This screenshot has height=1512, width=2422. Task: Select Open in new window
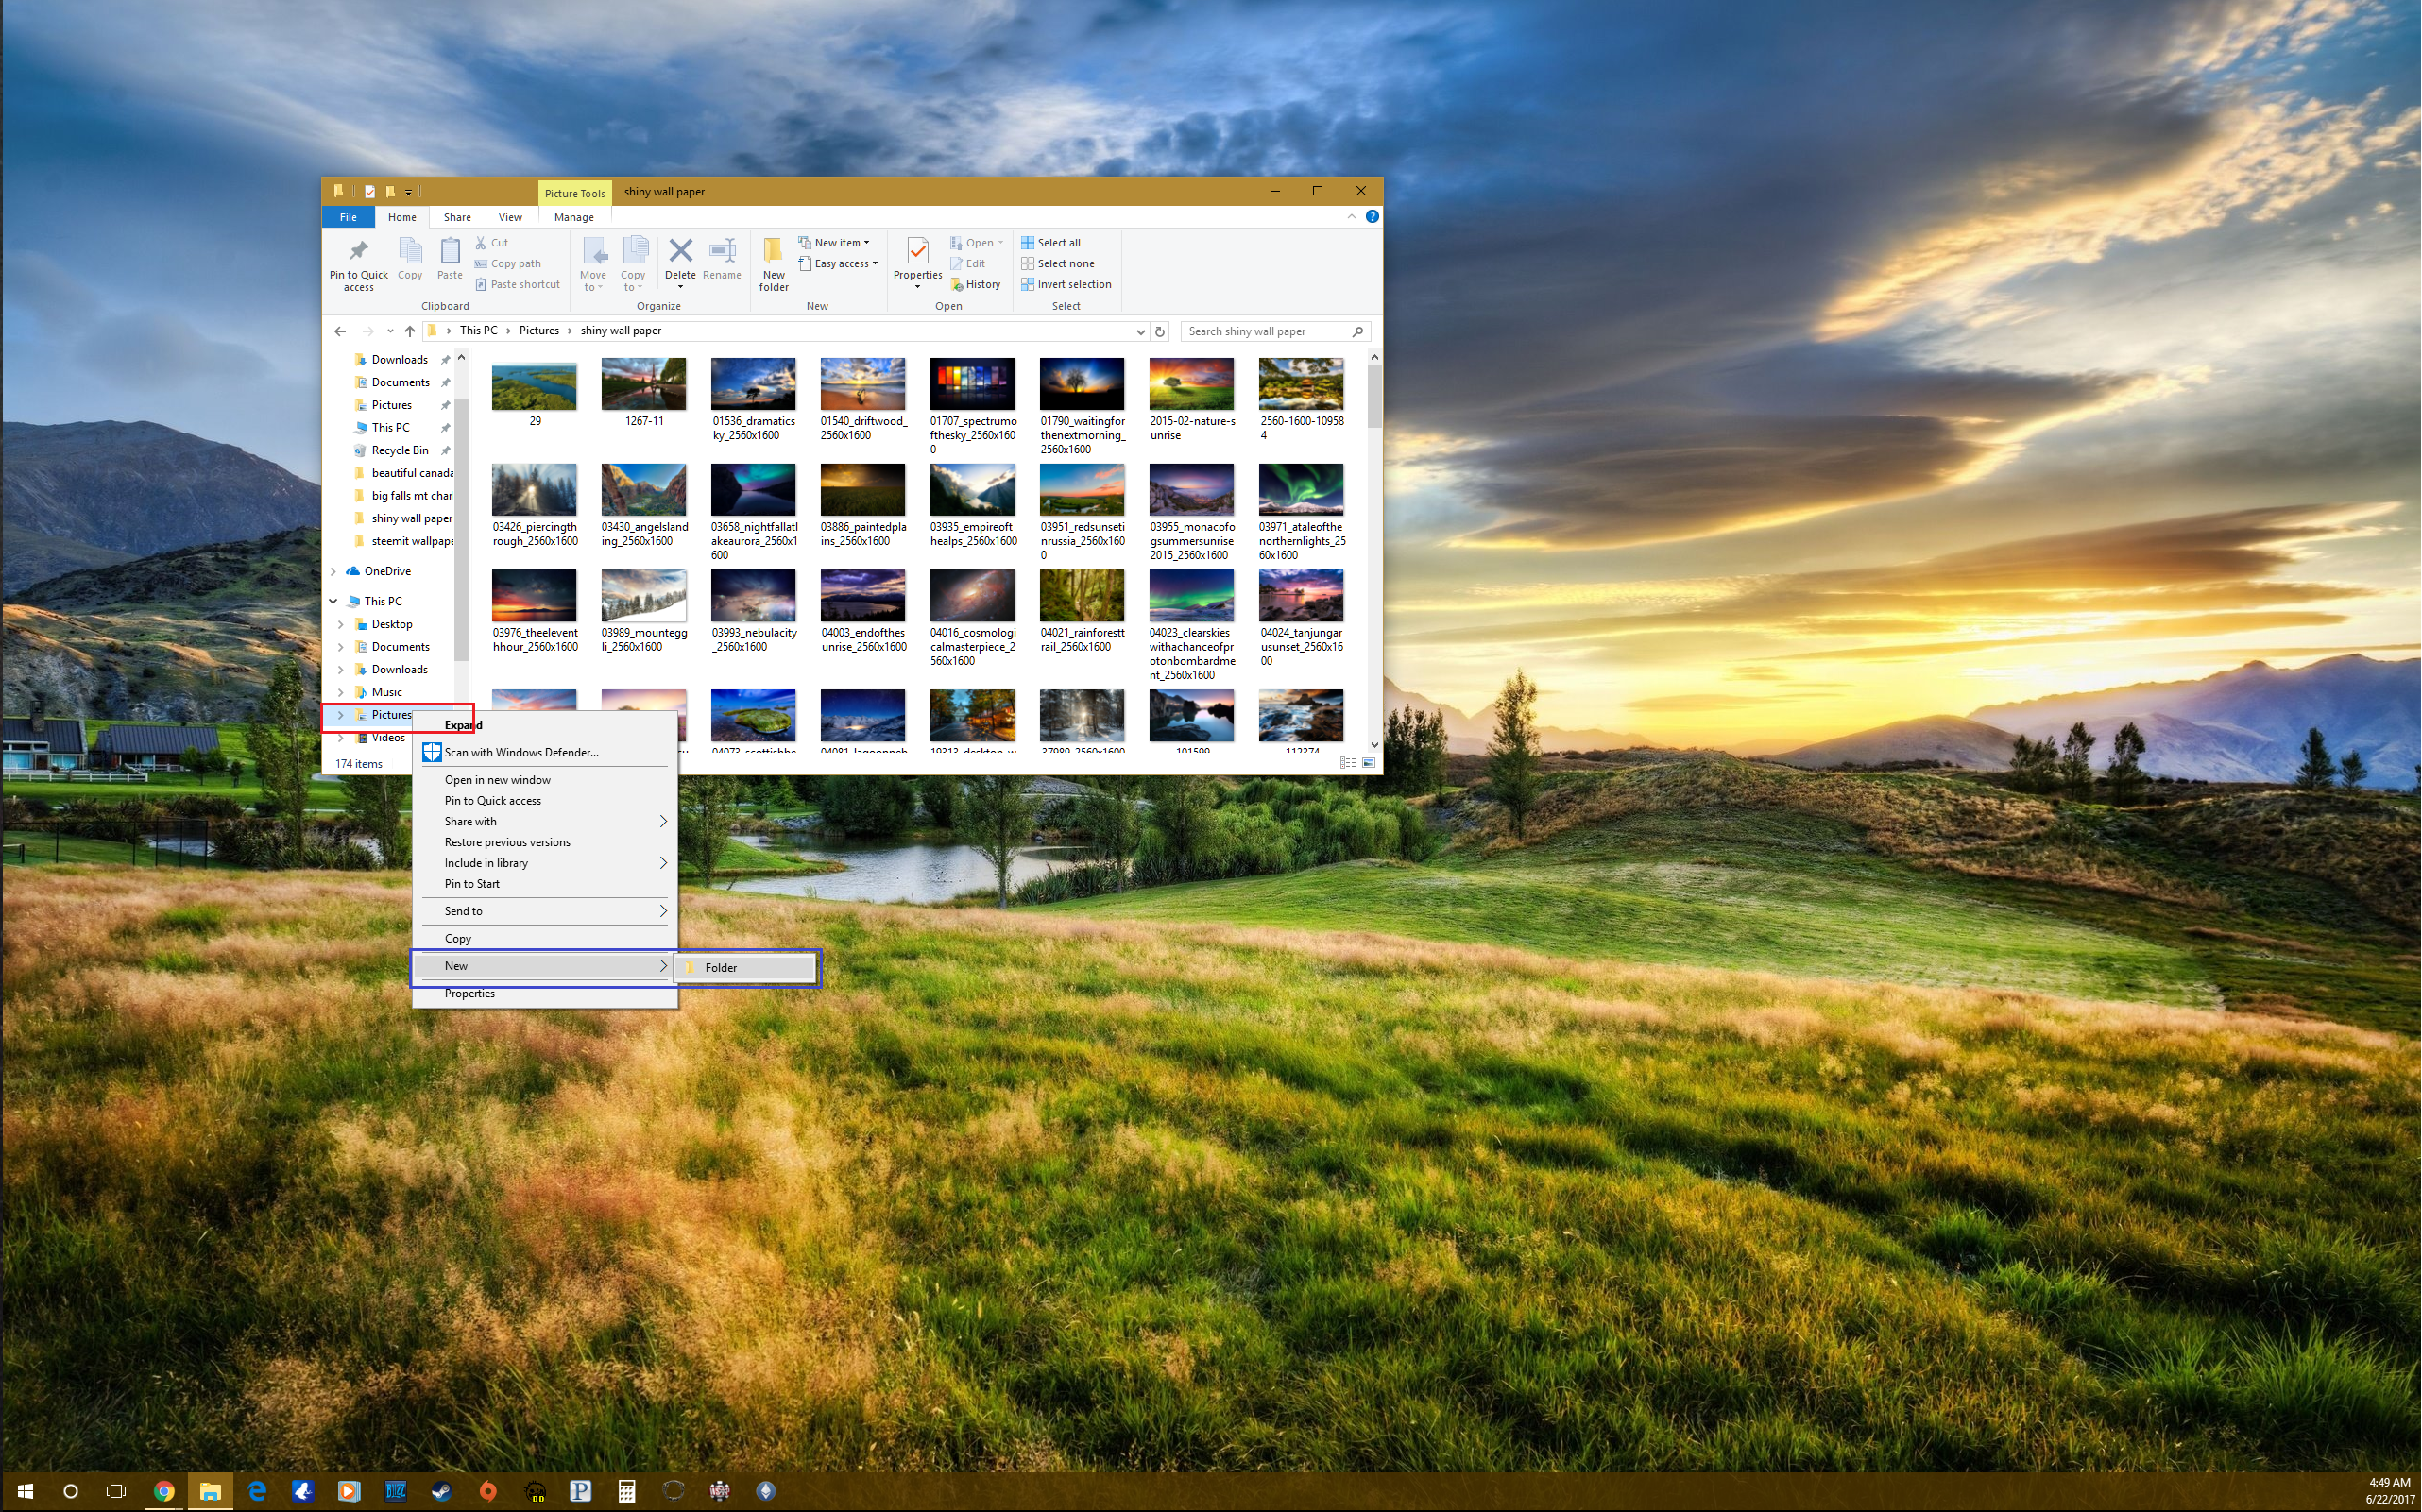click(545, 780)
